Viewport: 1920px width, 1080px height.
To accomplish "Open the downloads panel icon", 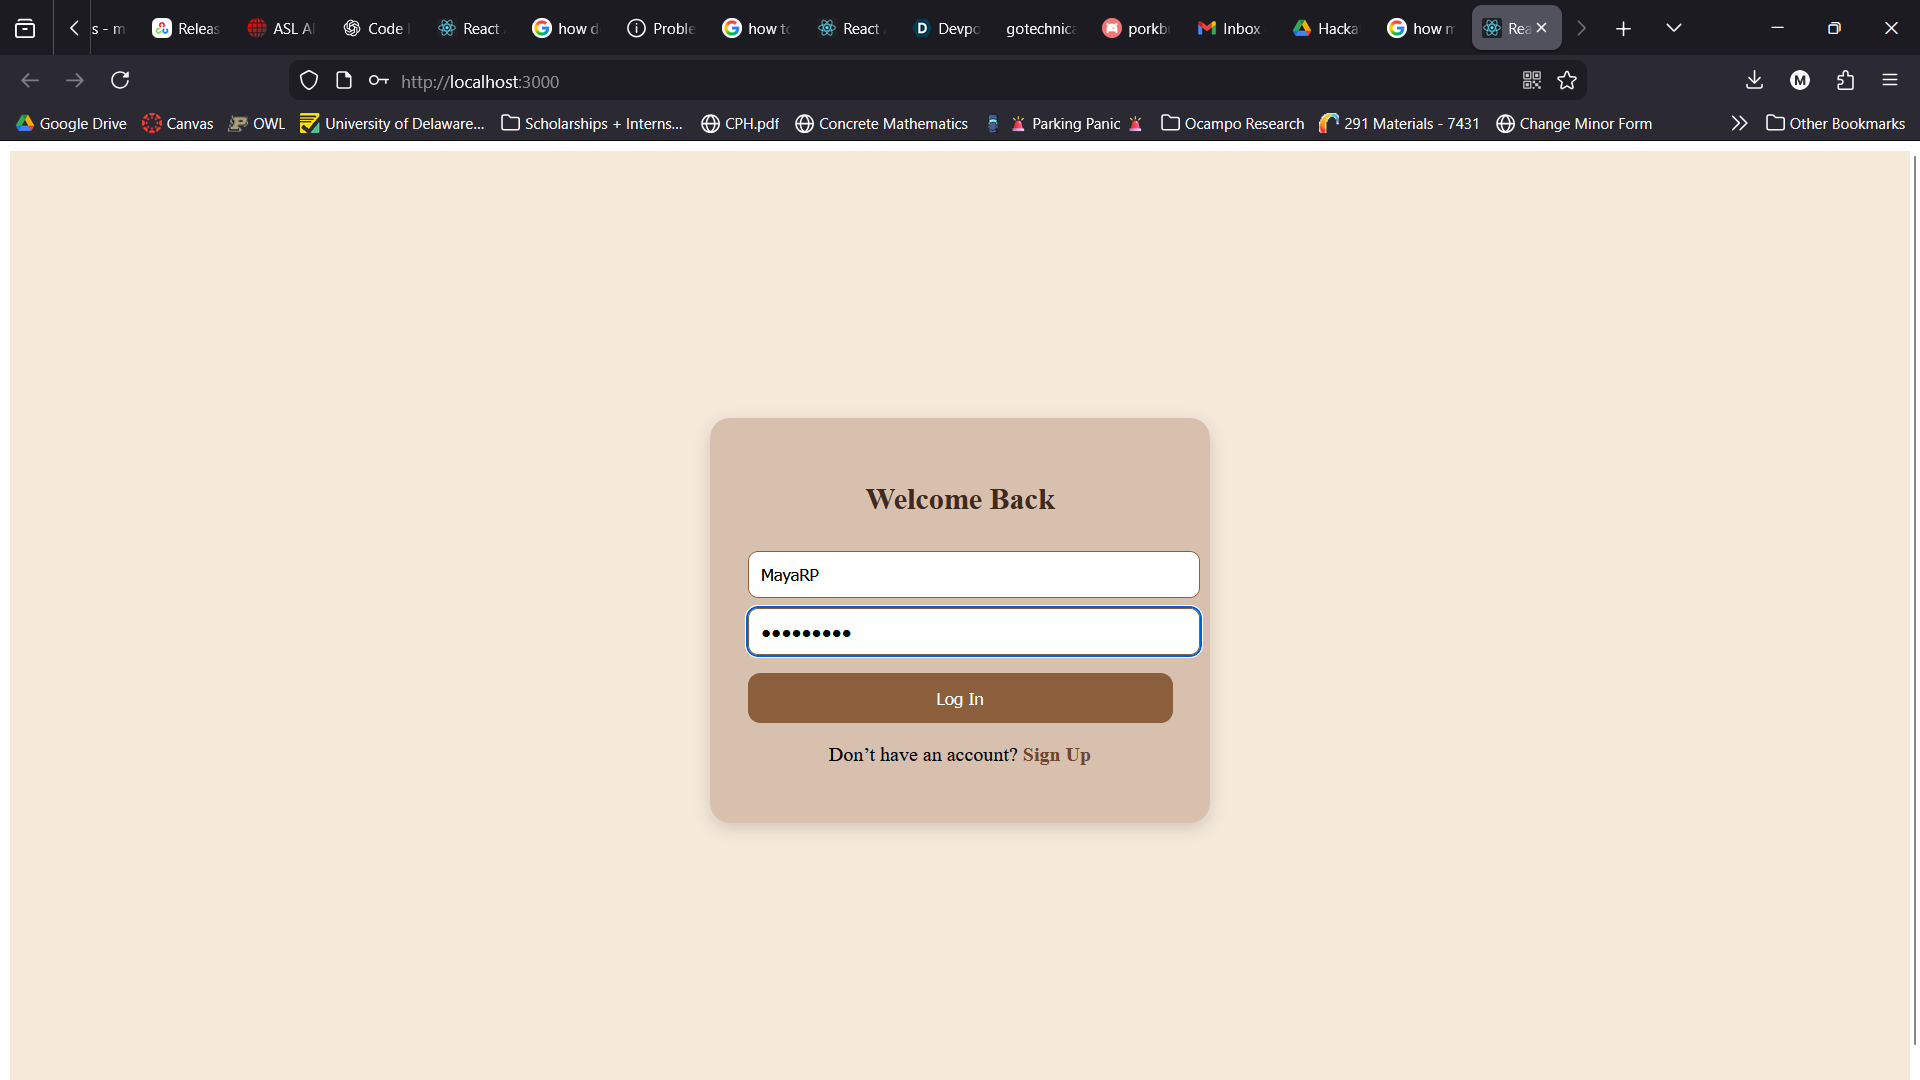I will point(1754,80).
